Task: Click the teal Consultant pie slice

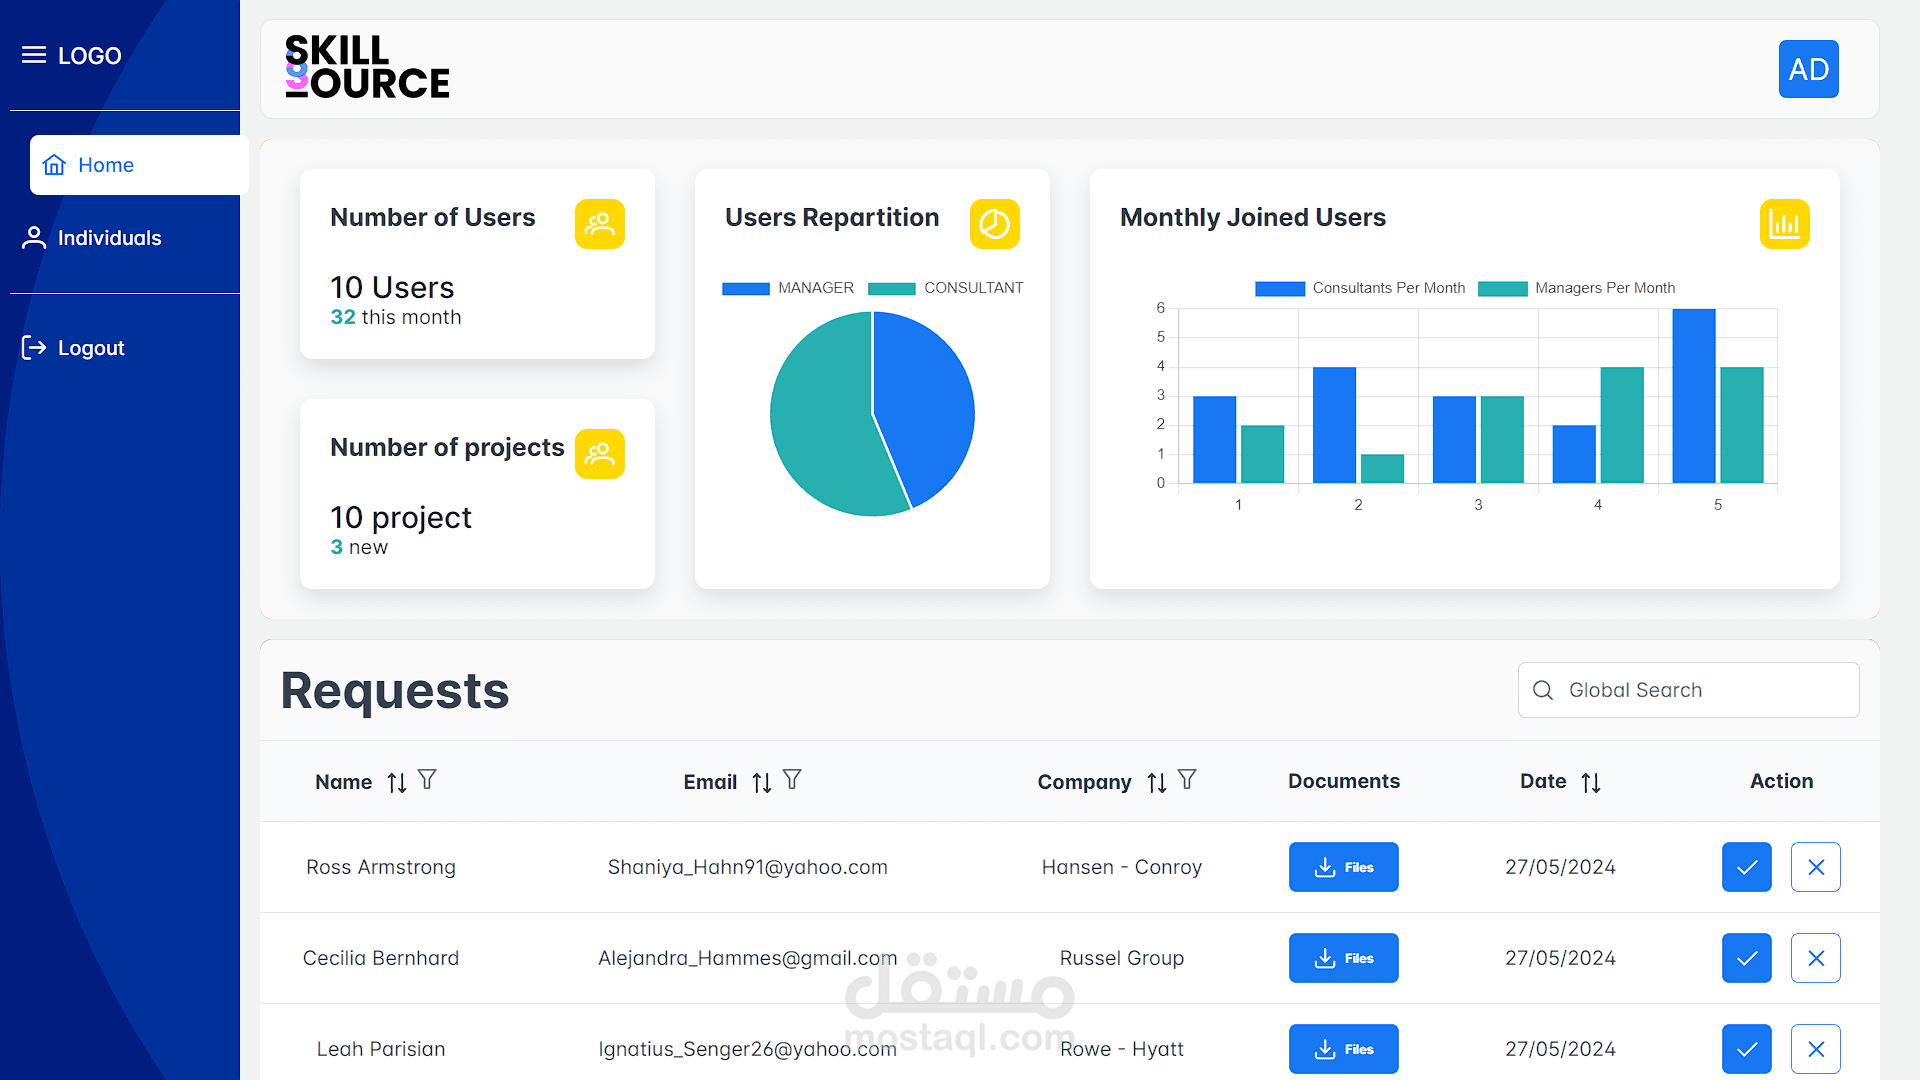Action: coord(820,420)
